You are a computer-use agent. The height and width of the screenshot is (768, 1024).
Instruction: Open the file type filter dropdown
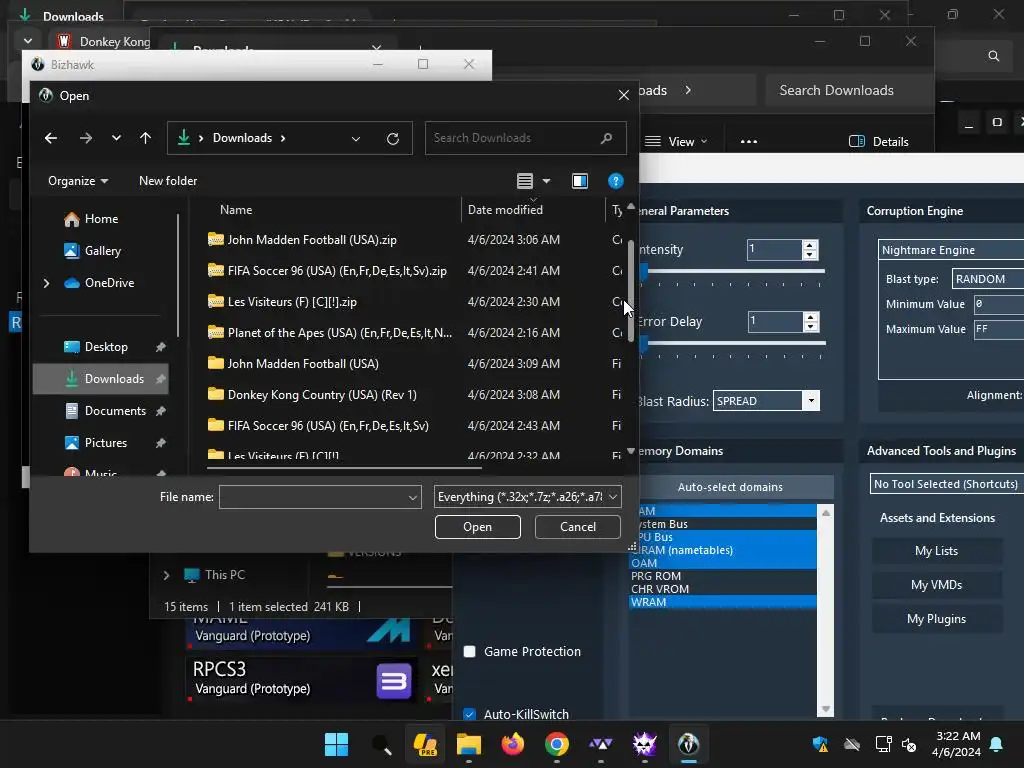(527, 497)
